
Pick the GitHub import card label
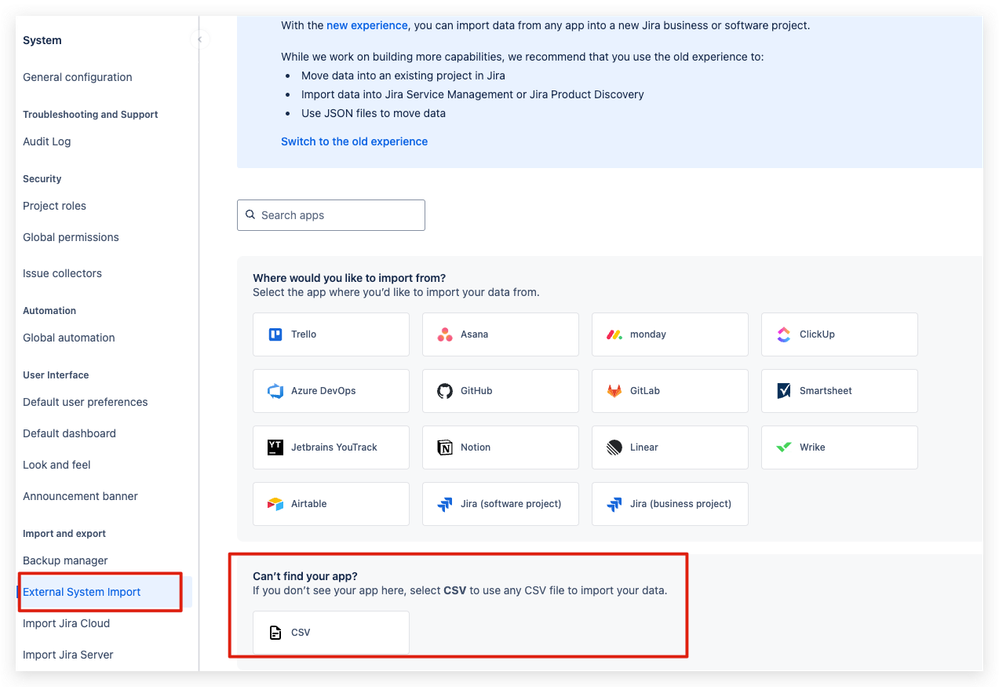(x=477, y=391)
